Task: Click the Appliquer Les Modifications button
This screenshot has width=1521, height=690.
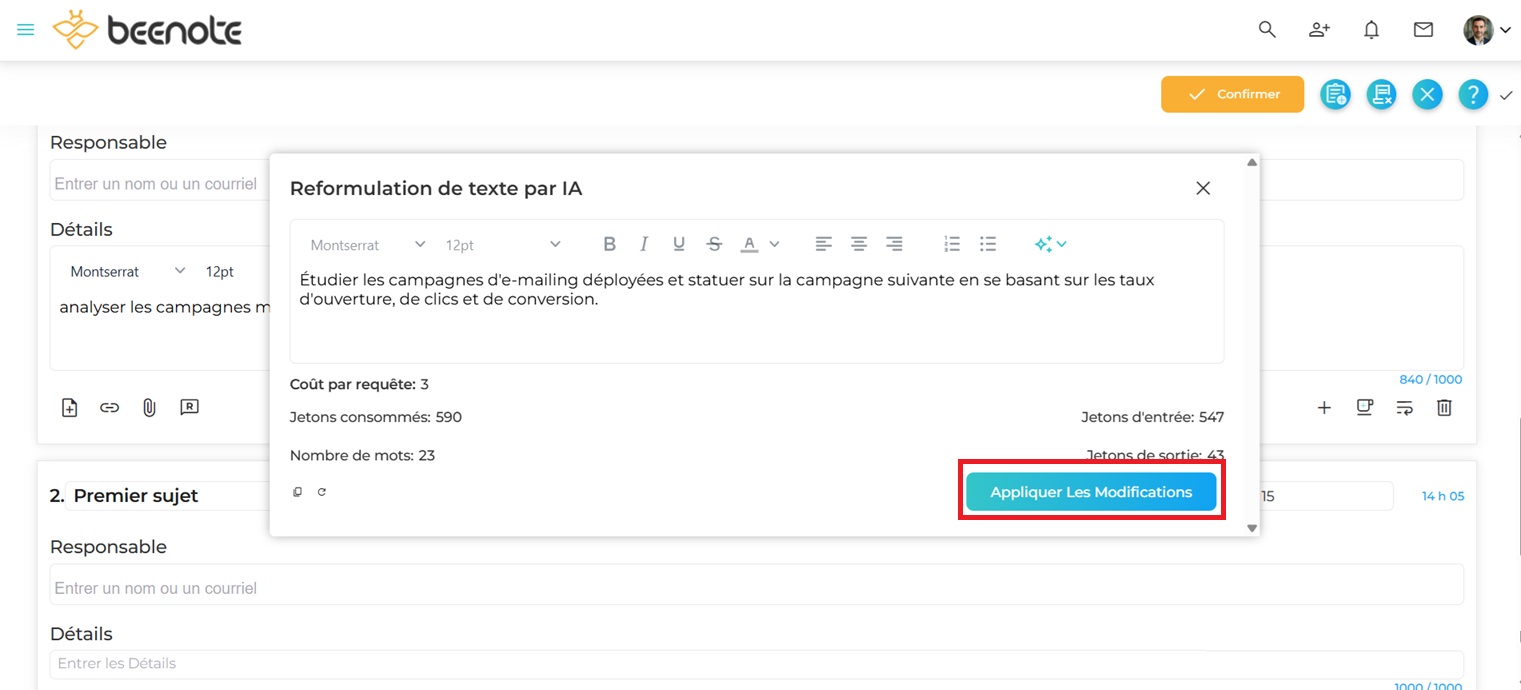Action: pyautogui.click(x=1090, y=492)
